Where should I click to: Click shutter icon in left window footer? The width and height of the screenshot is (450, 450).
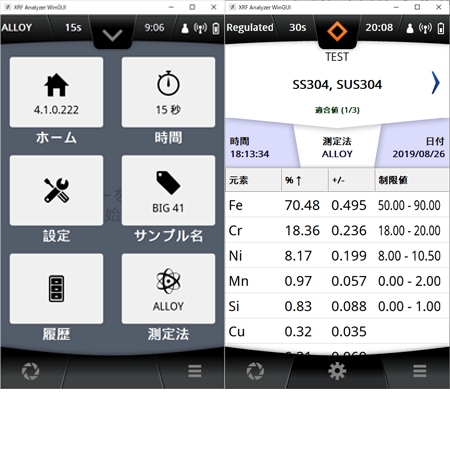pyautogui.click(x=30, y=371)
